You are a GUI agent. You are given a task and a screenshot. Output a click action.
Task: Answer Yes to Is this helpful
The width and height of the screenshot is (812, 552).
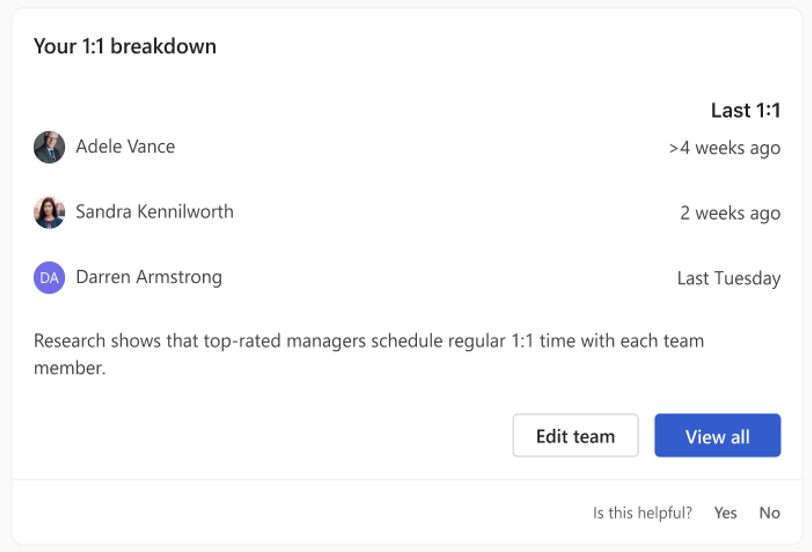pyautogui.click(x=725, y=513)
